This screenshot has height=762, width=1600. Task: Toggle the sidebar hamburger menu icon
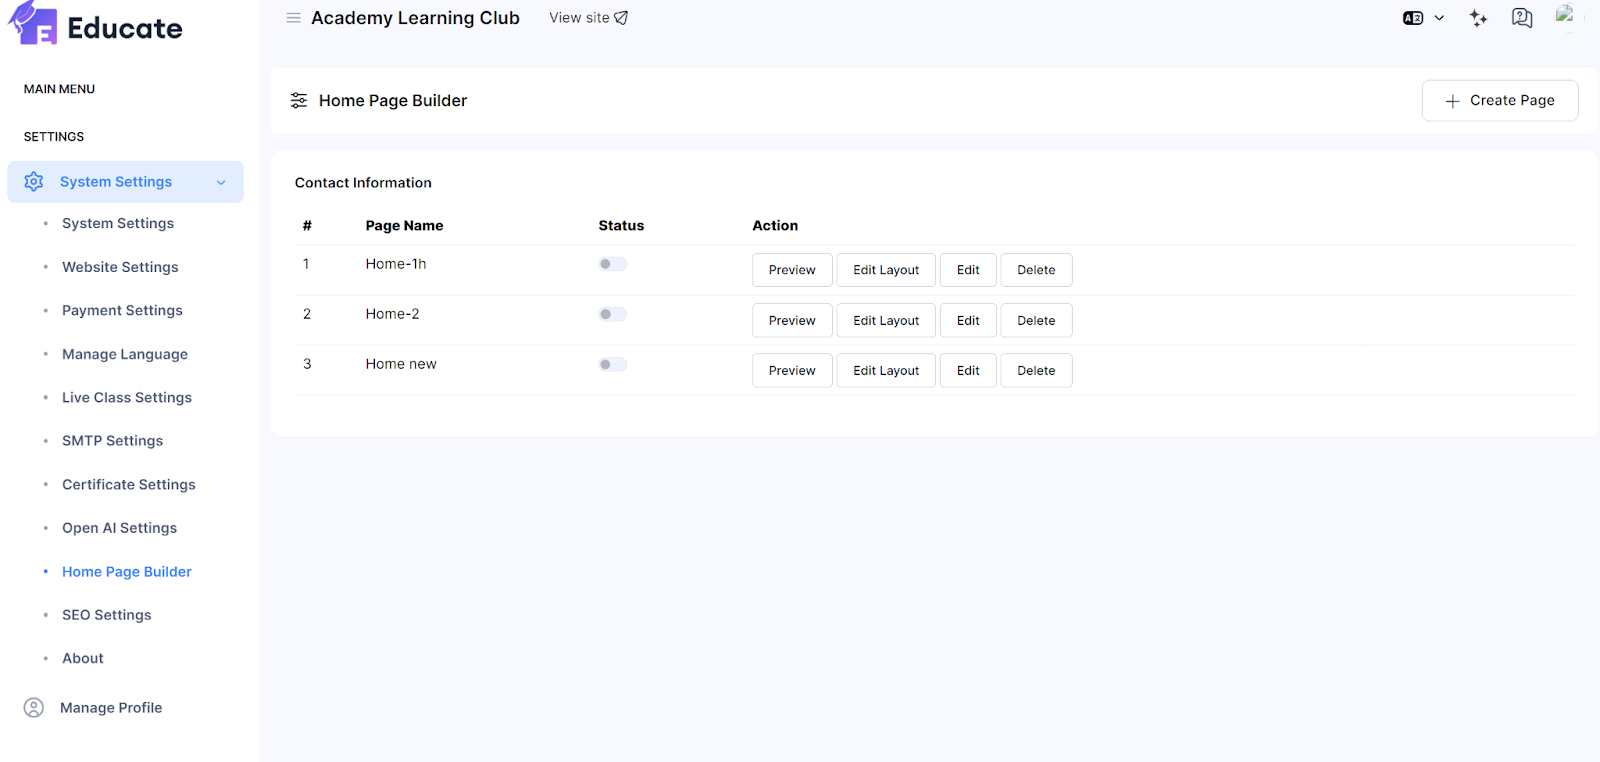coord(293,18)
